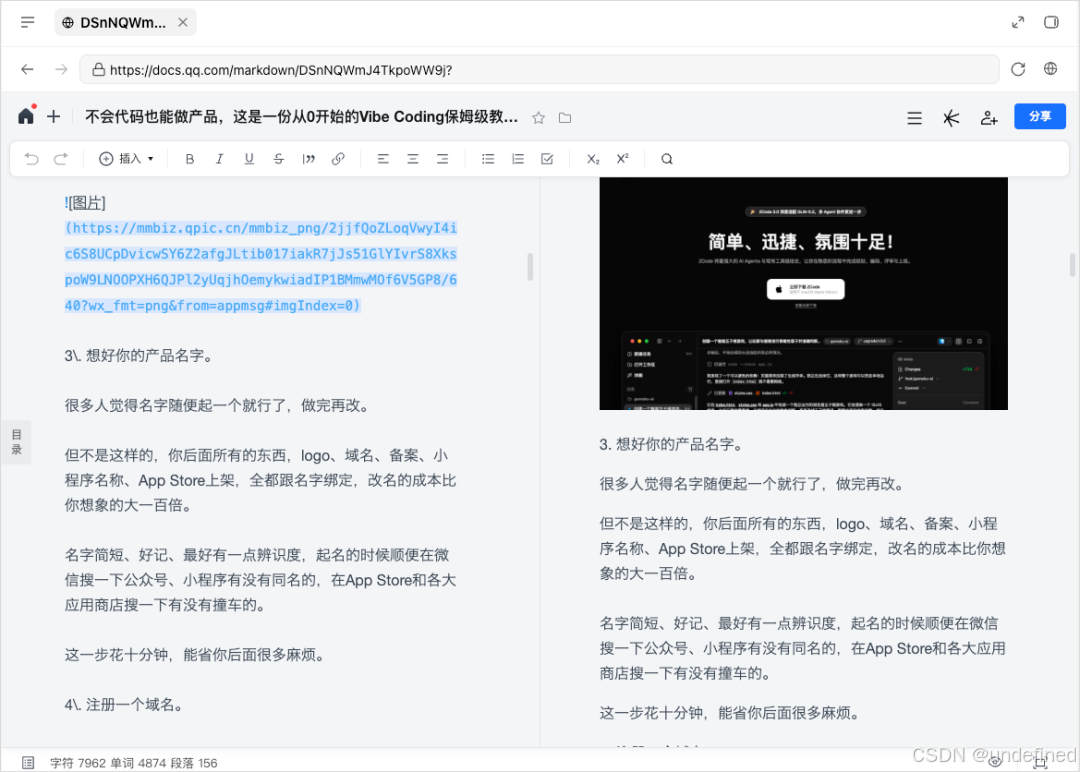Image resolution: width=1080 pixels, height=772 pixels.
Task: Select the DSnNQWm... tab
Action: (125, 23)
